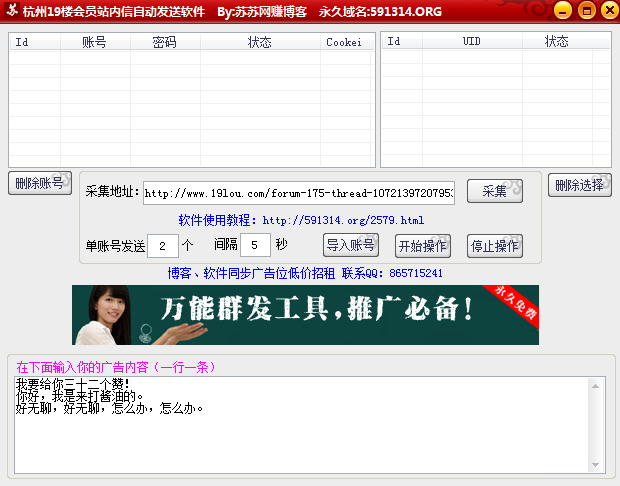Click the 导入账号 button
Image resolution: width=620 pixels, height=486 pixels.
tap(351, 245)
